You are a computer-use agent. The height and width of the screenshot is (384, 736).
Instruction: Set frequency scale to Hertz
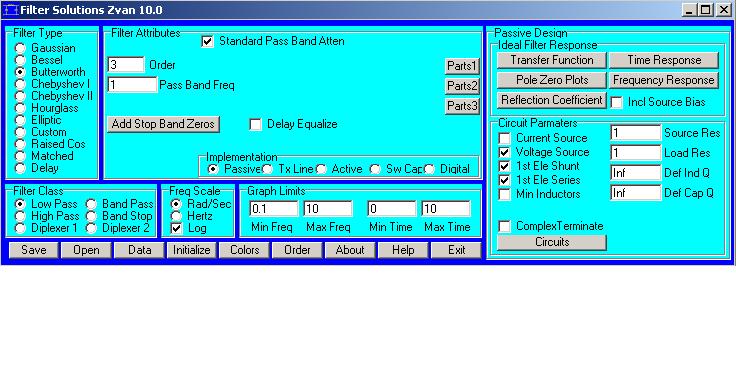tap(176, 216)
